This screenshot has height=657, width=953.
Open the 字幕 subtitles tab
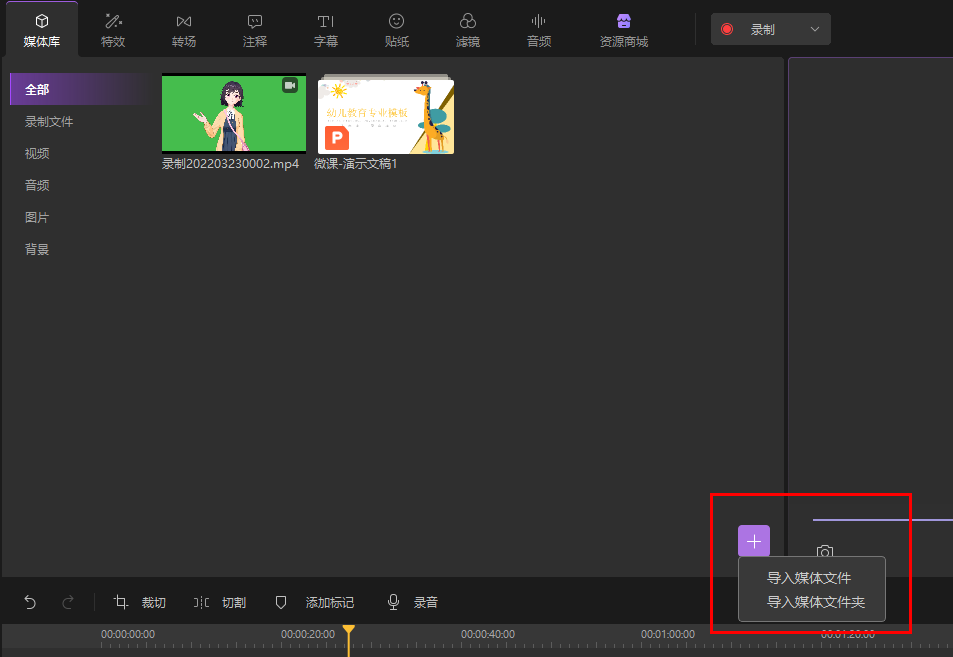(326, 30)
